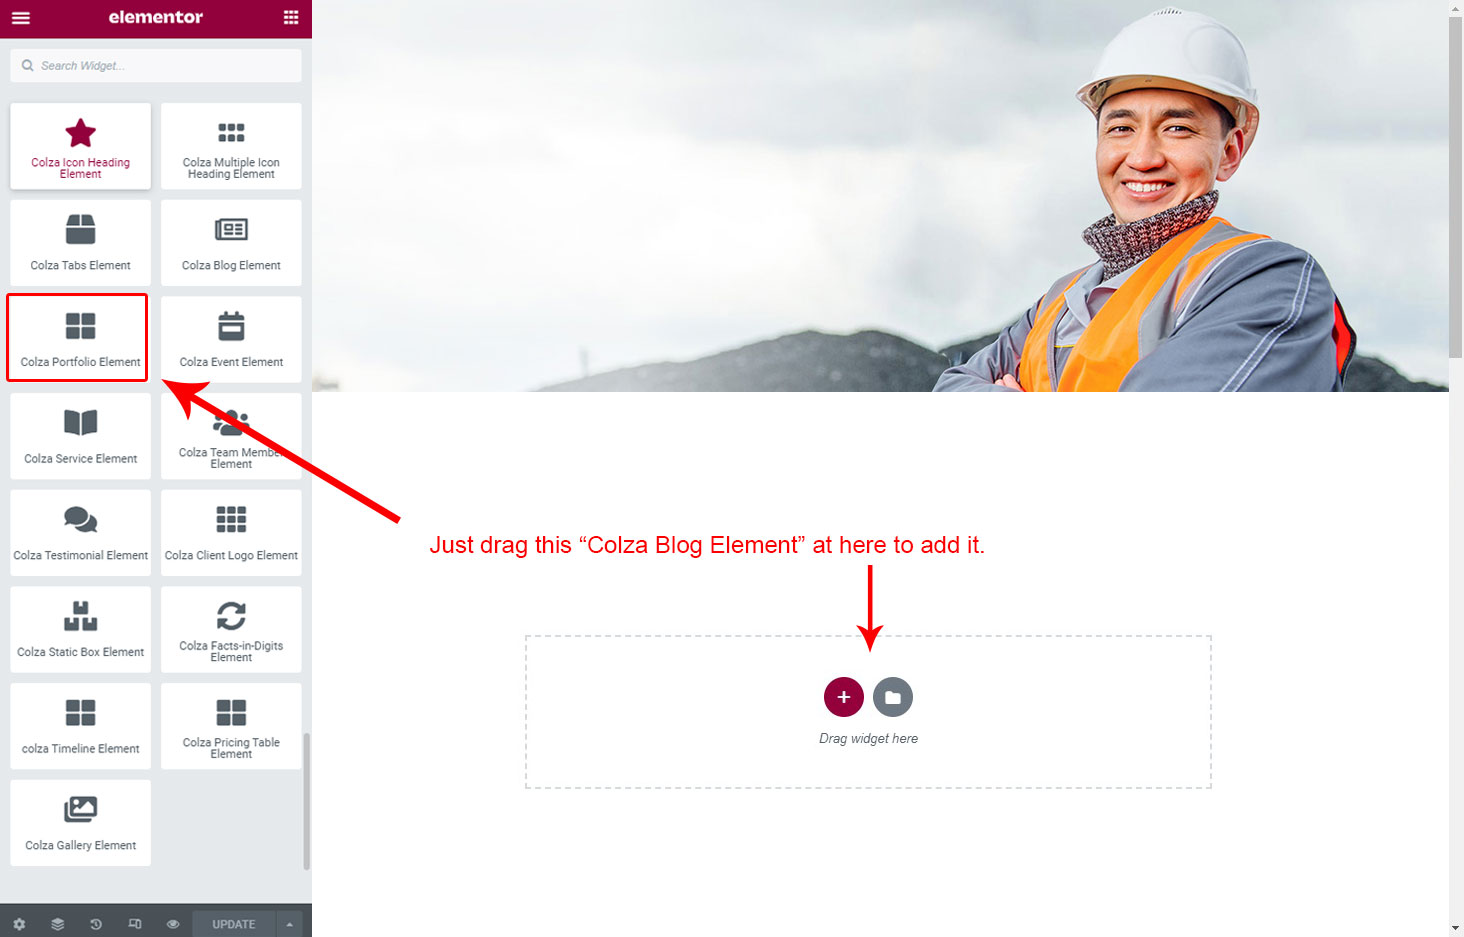Toggle responsive mode icon

[x=135, y=924]
